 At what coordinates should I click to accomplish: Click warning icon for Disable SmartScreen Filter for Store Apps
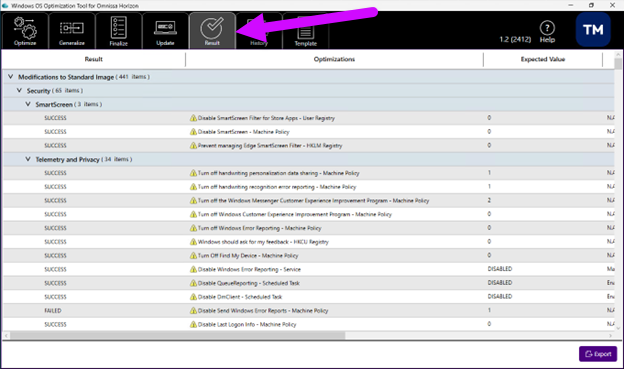coord(193,118)
